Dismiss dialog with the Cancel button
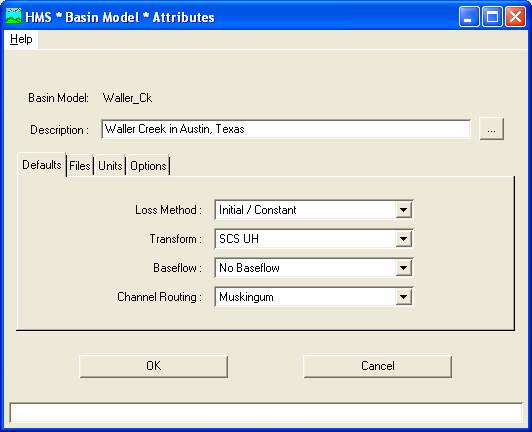 [x=378, y=366]
